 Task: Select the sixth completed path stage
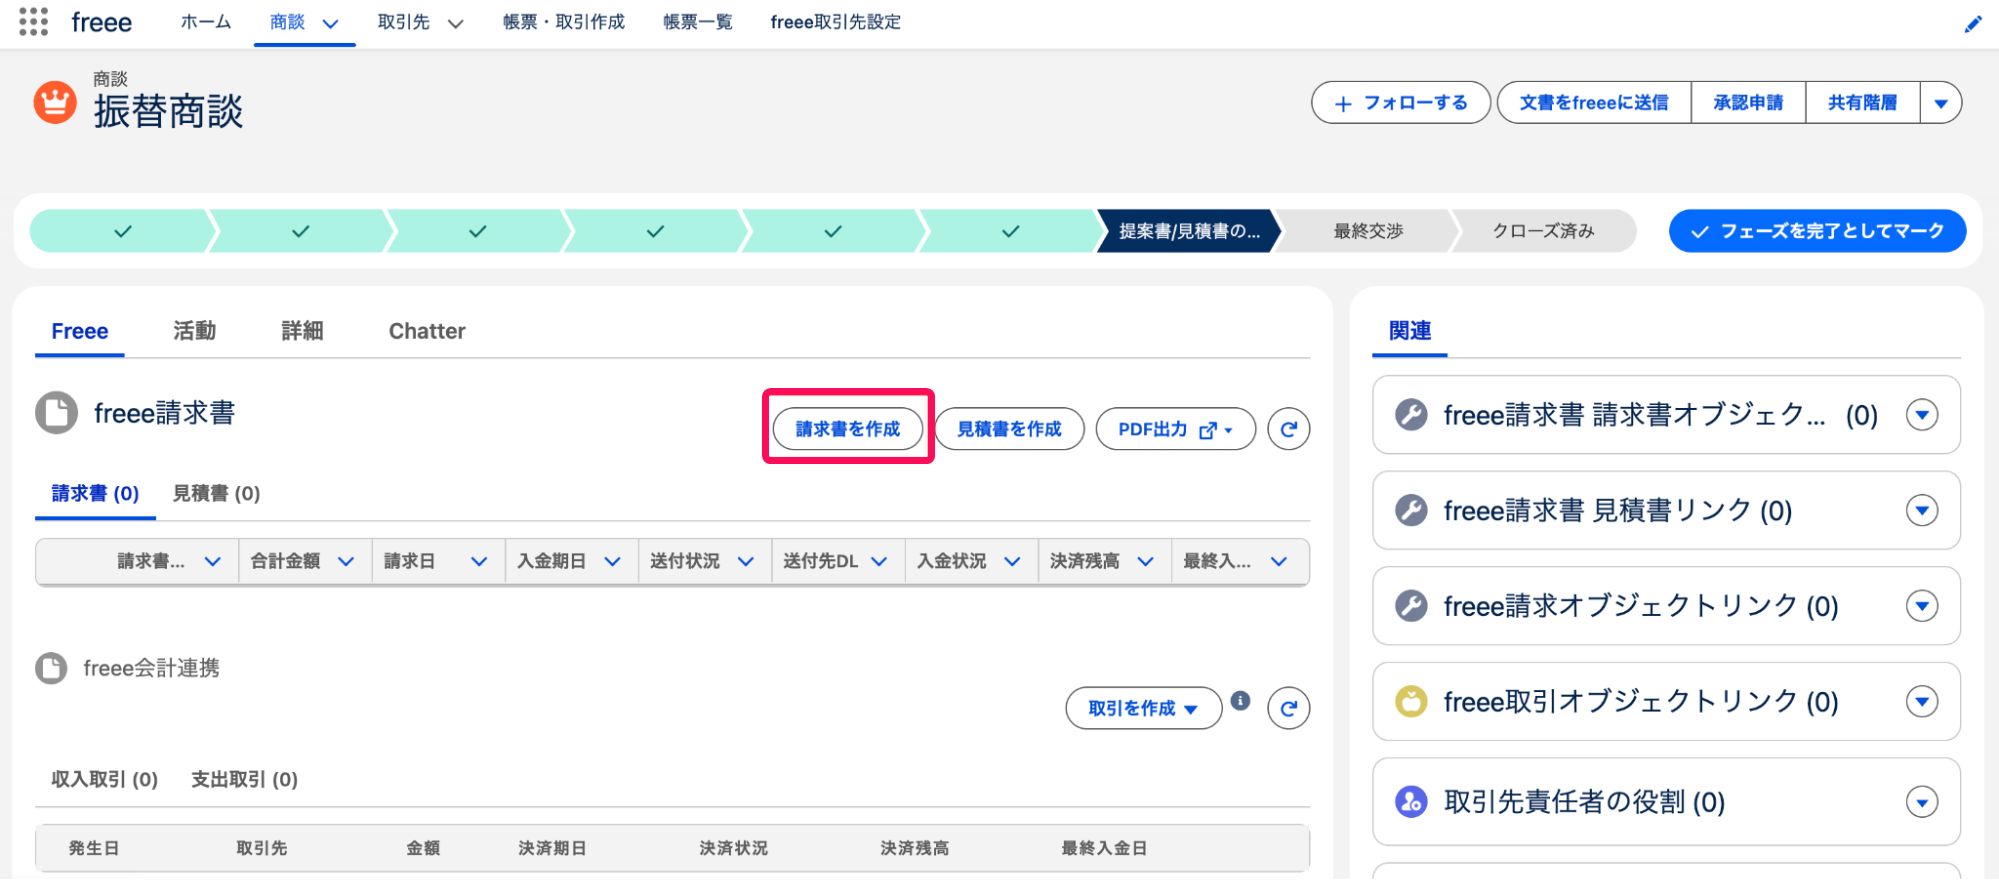(1011, 231)
